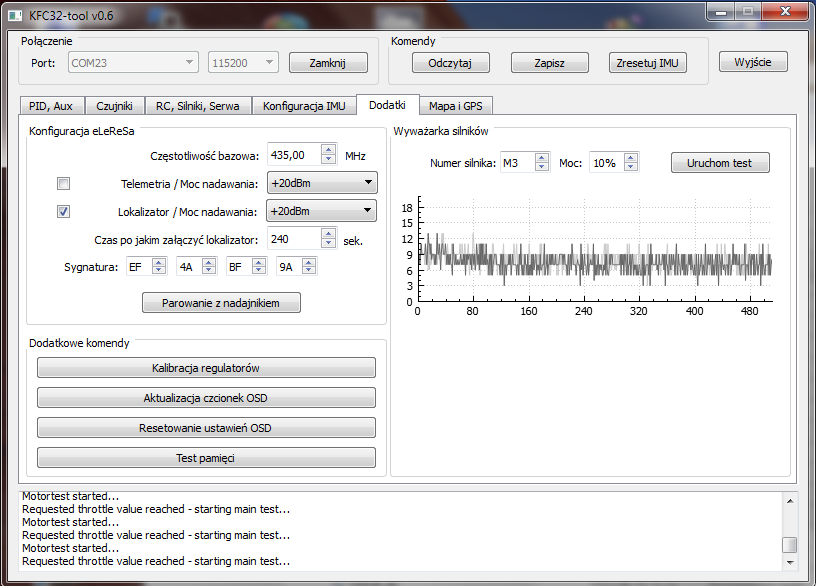Image resolution: width=816 pixels, height=586 pixels.
Task: Increase base frequency with up arrow
Action: [328, 150]
